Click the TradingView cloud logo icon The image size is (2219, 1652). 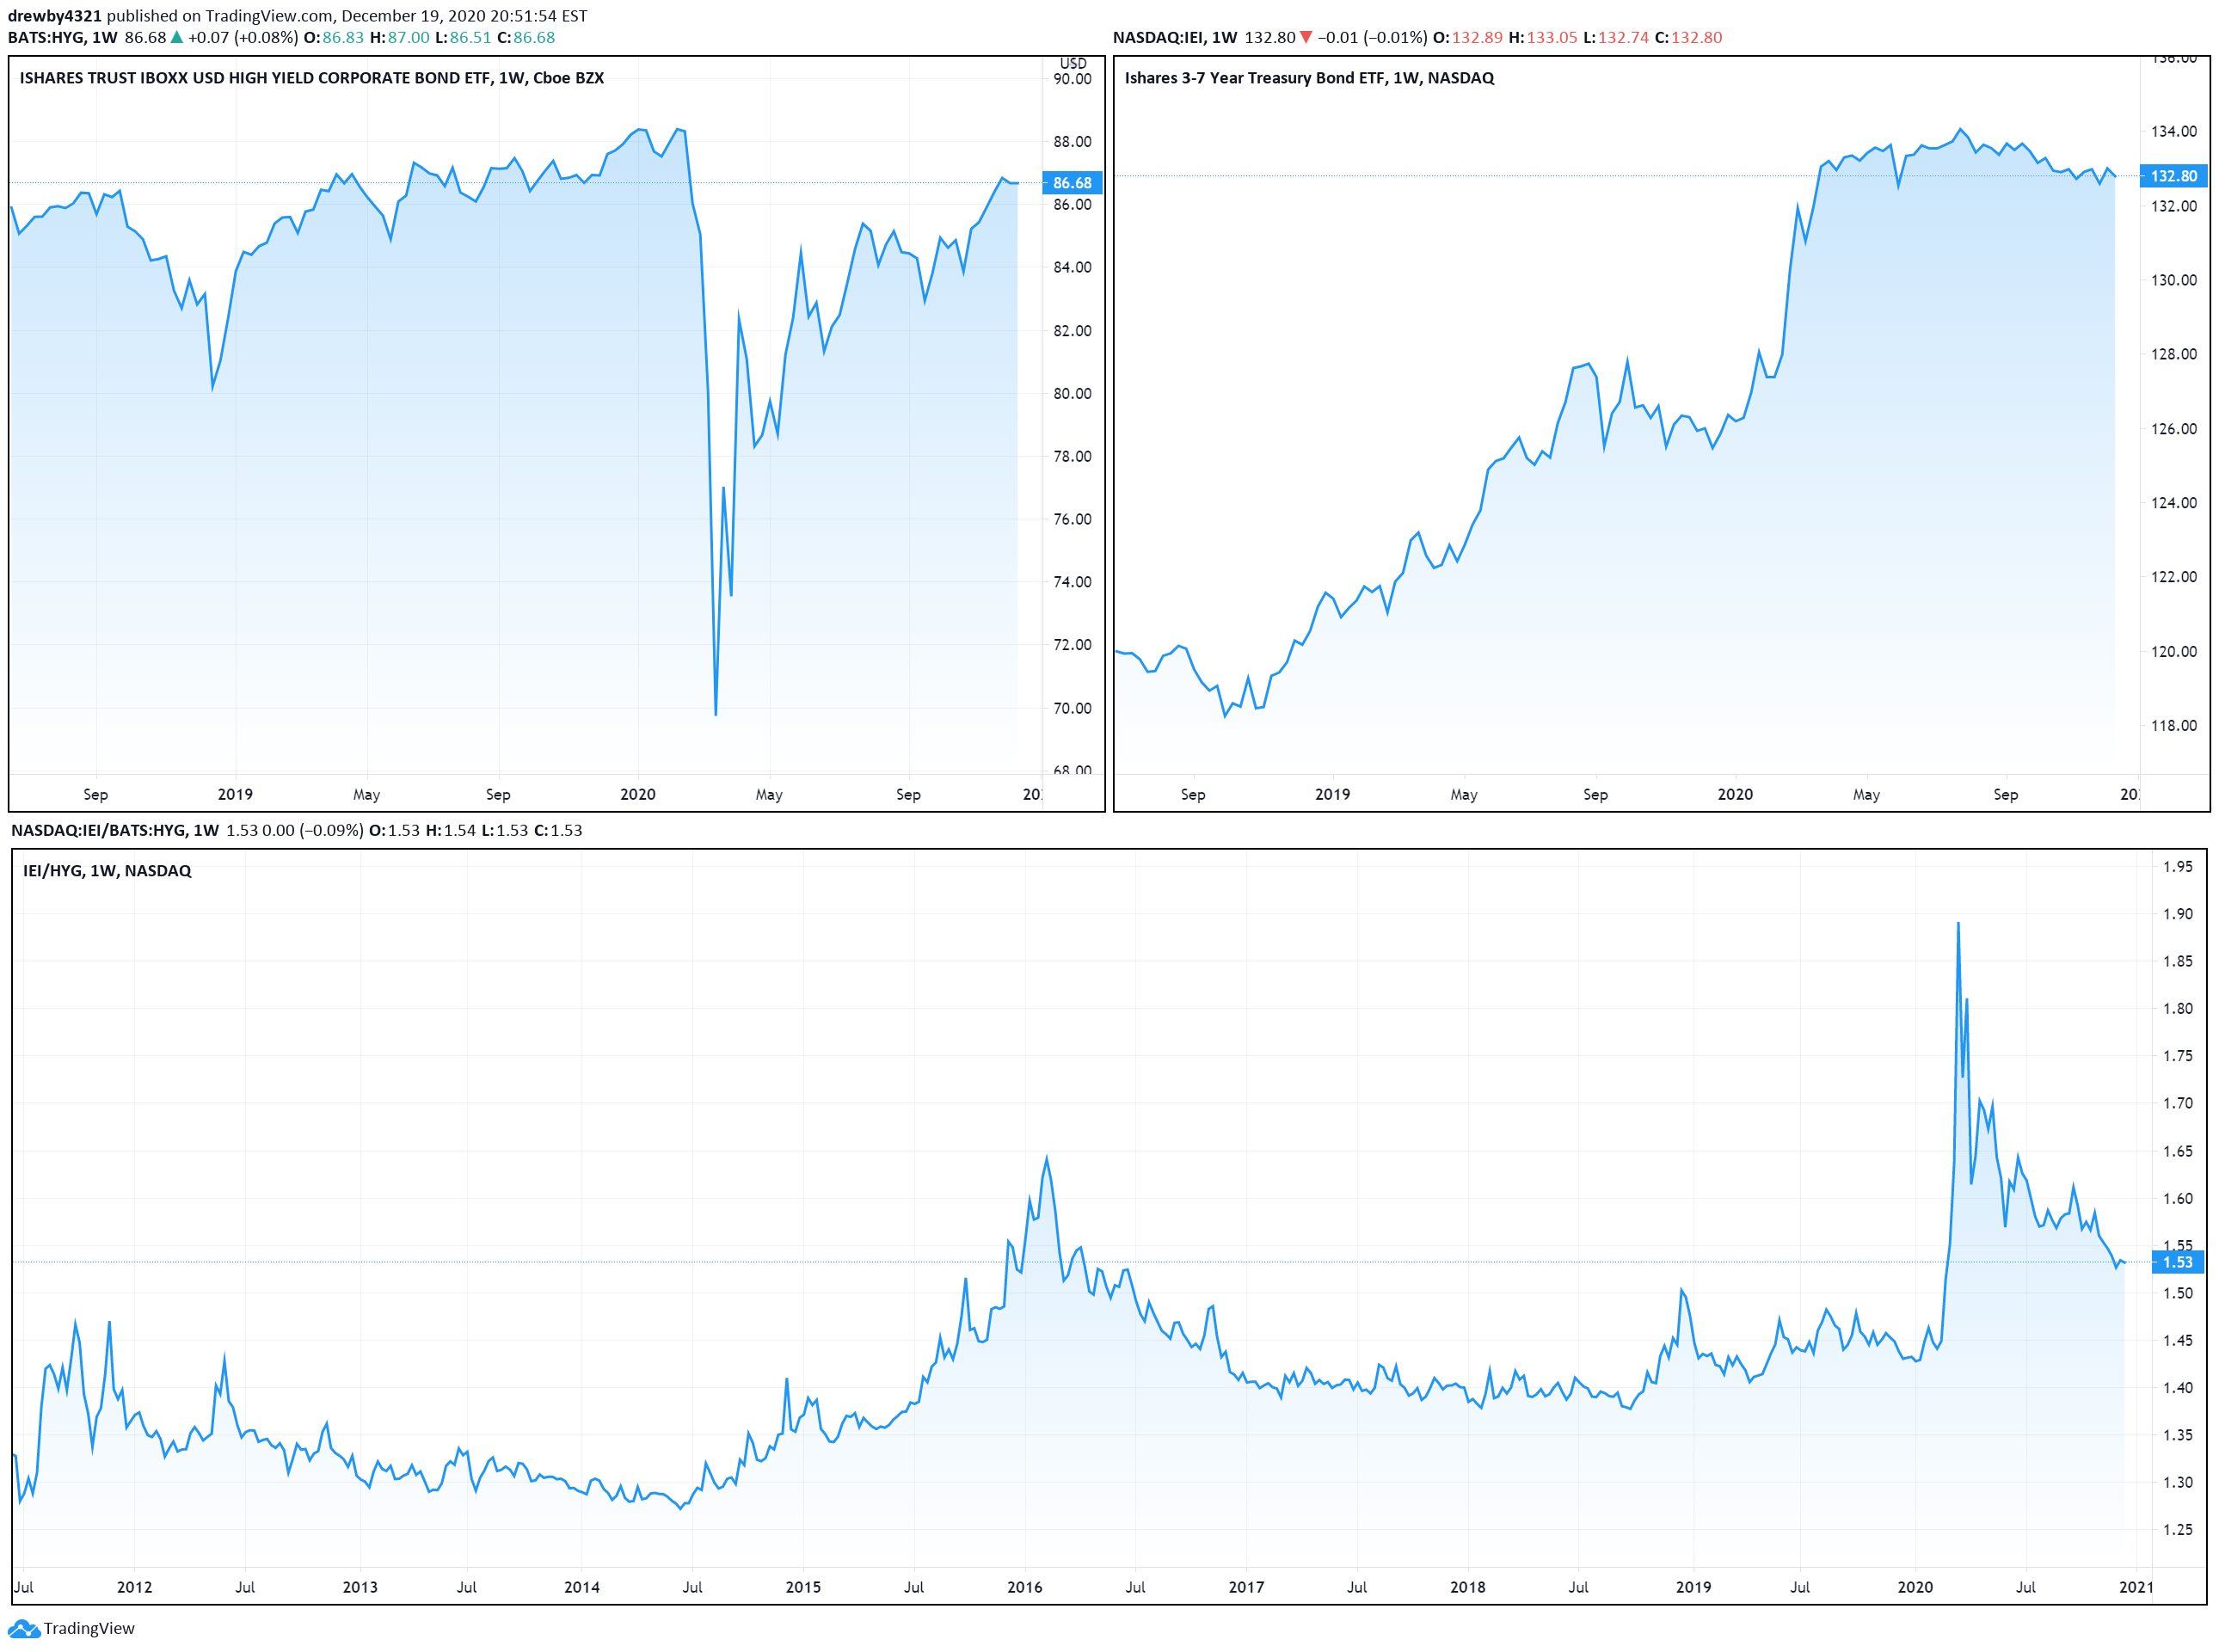pos(23,1629)
